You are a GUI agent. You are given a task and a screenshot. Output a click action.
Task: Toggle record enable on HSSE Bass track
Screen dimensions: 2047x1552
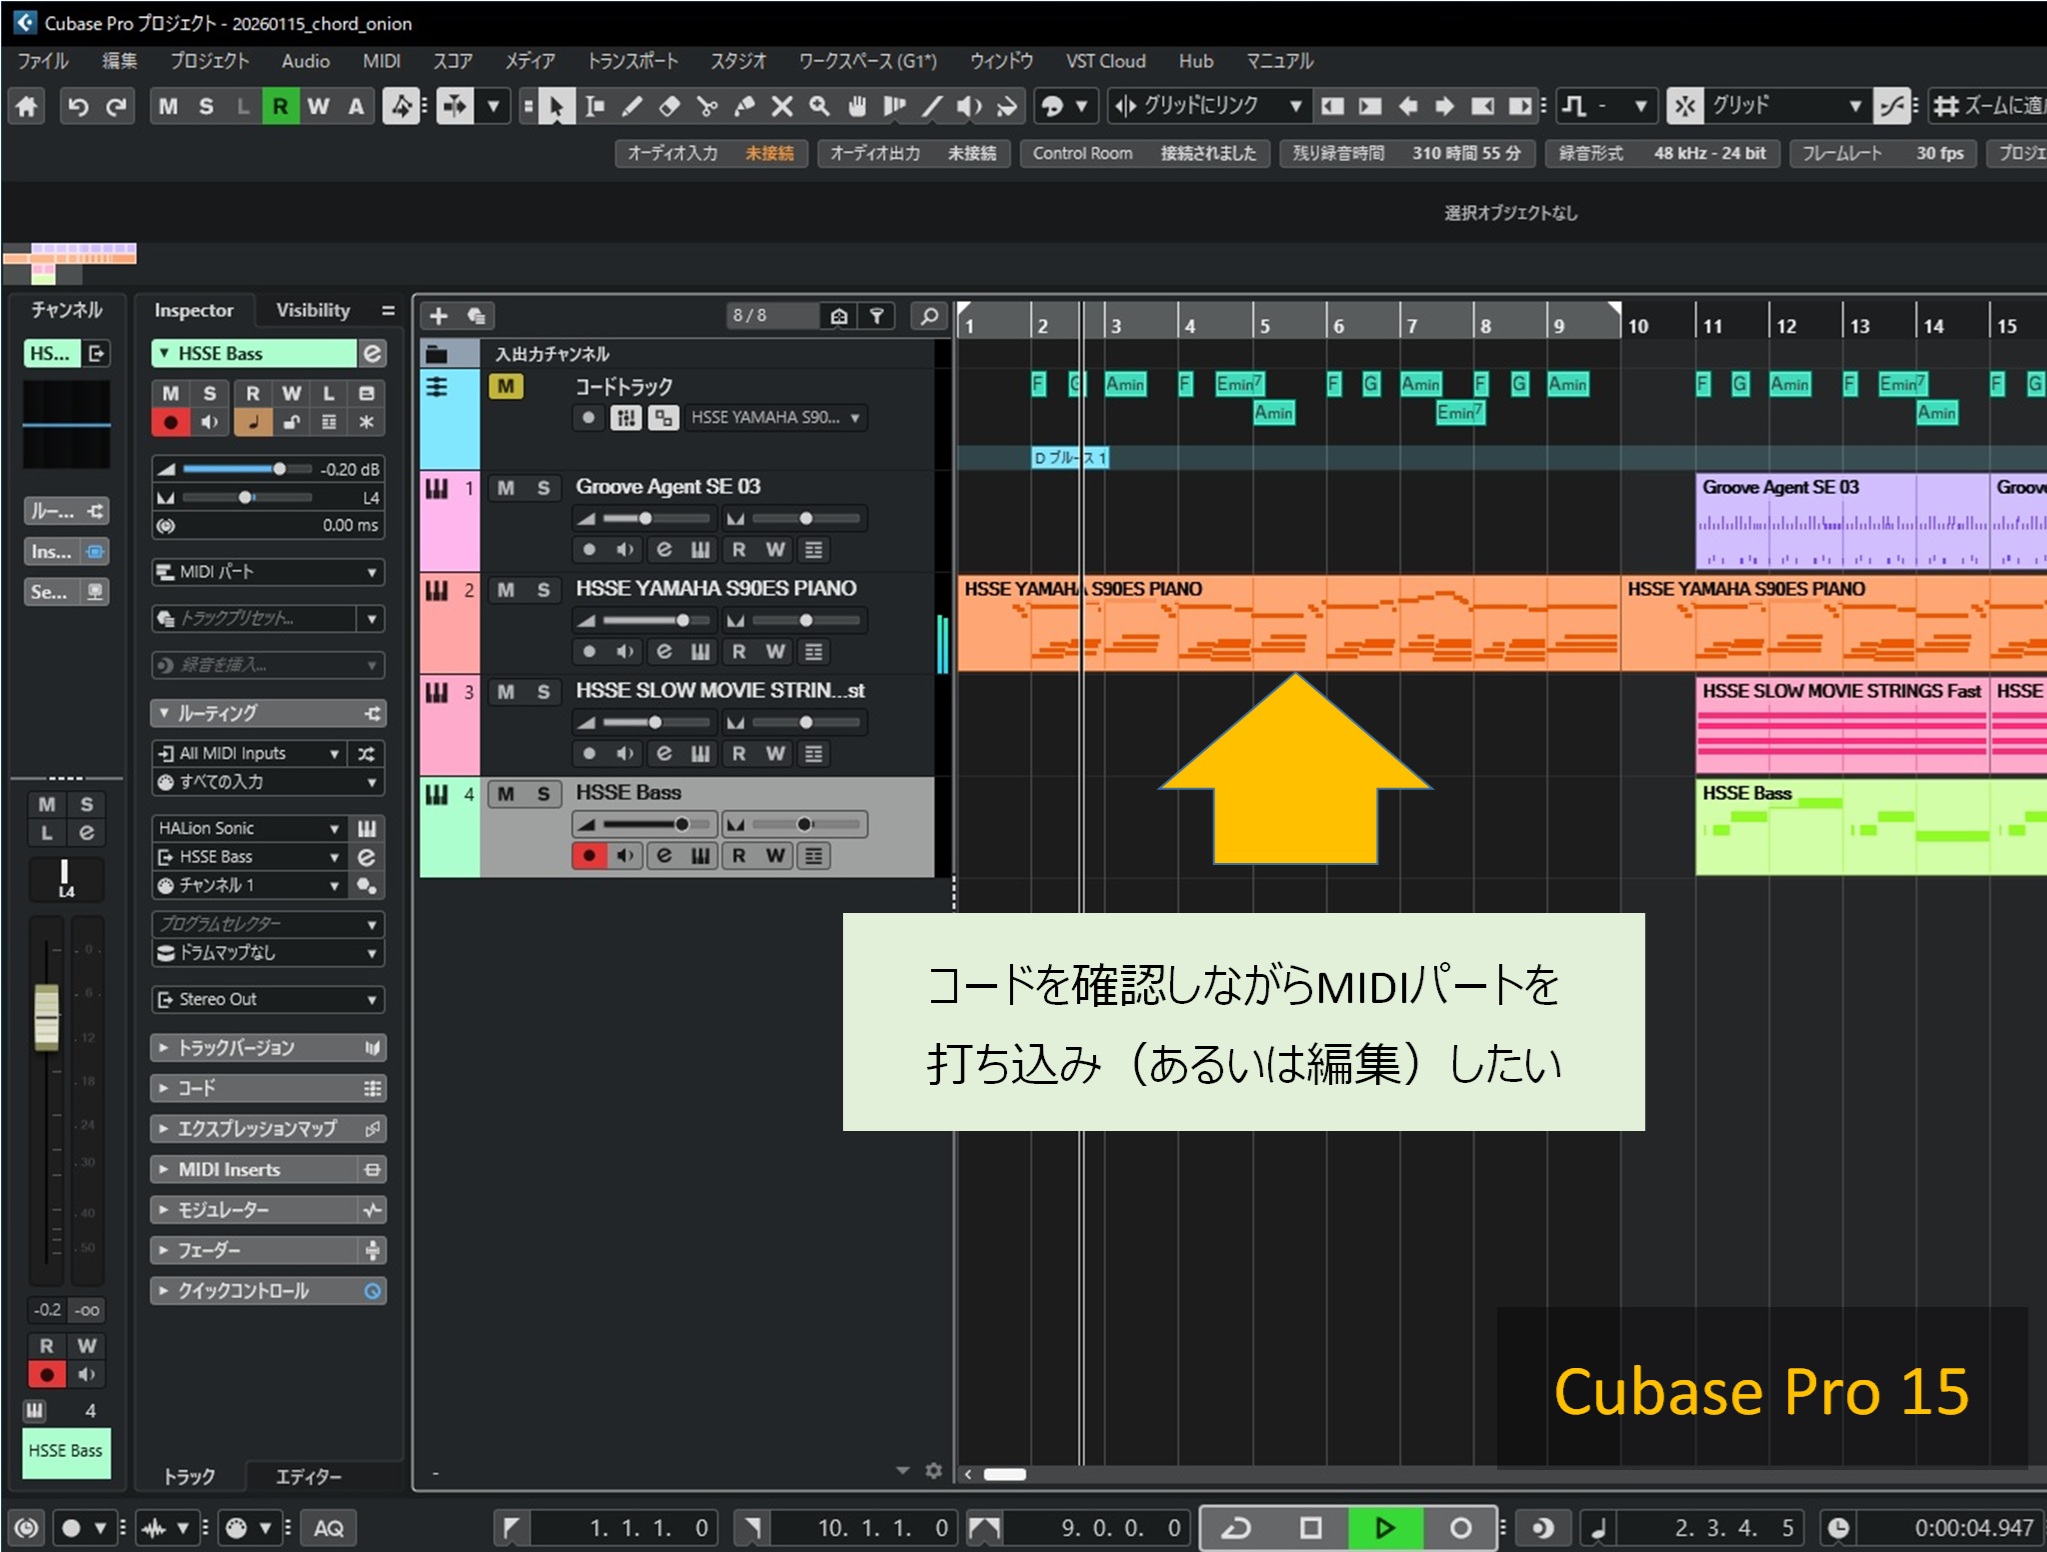click(589, 855)
